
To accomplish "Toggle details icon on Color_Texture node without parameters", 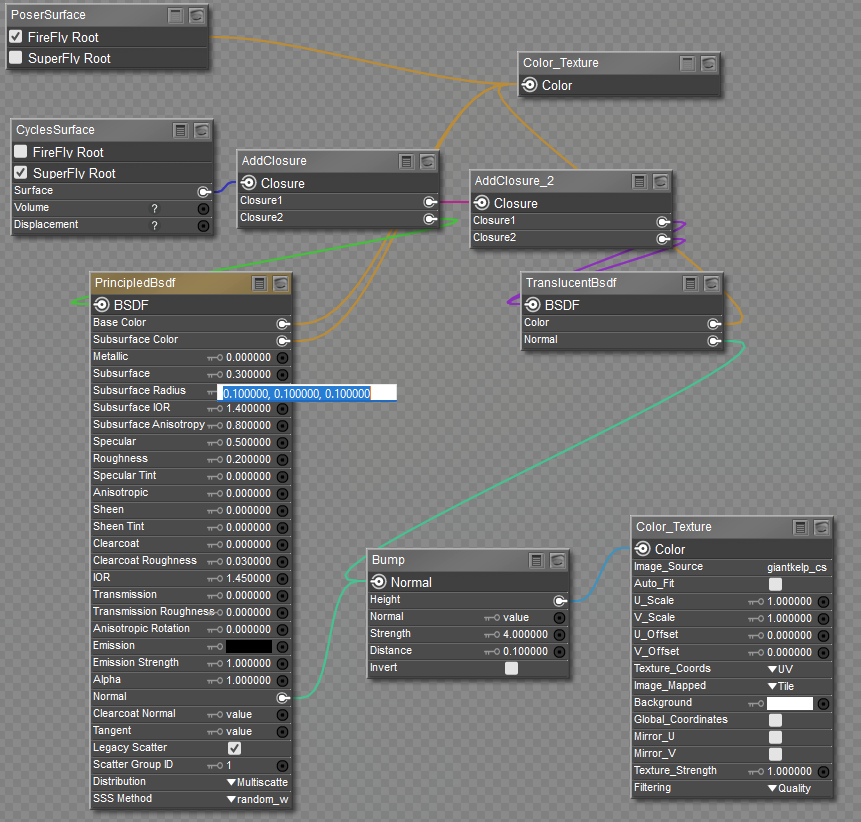I will pyautogui.click(x=687, y=64).
